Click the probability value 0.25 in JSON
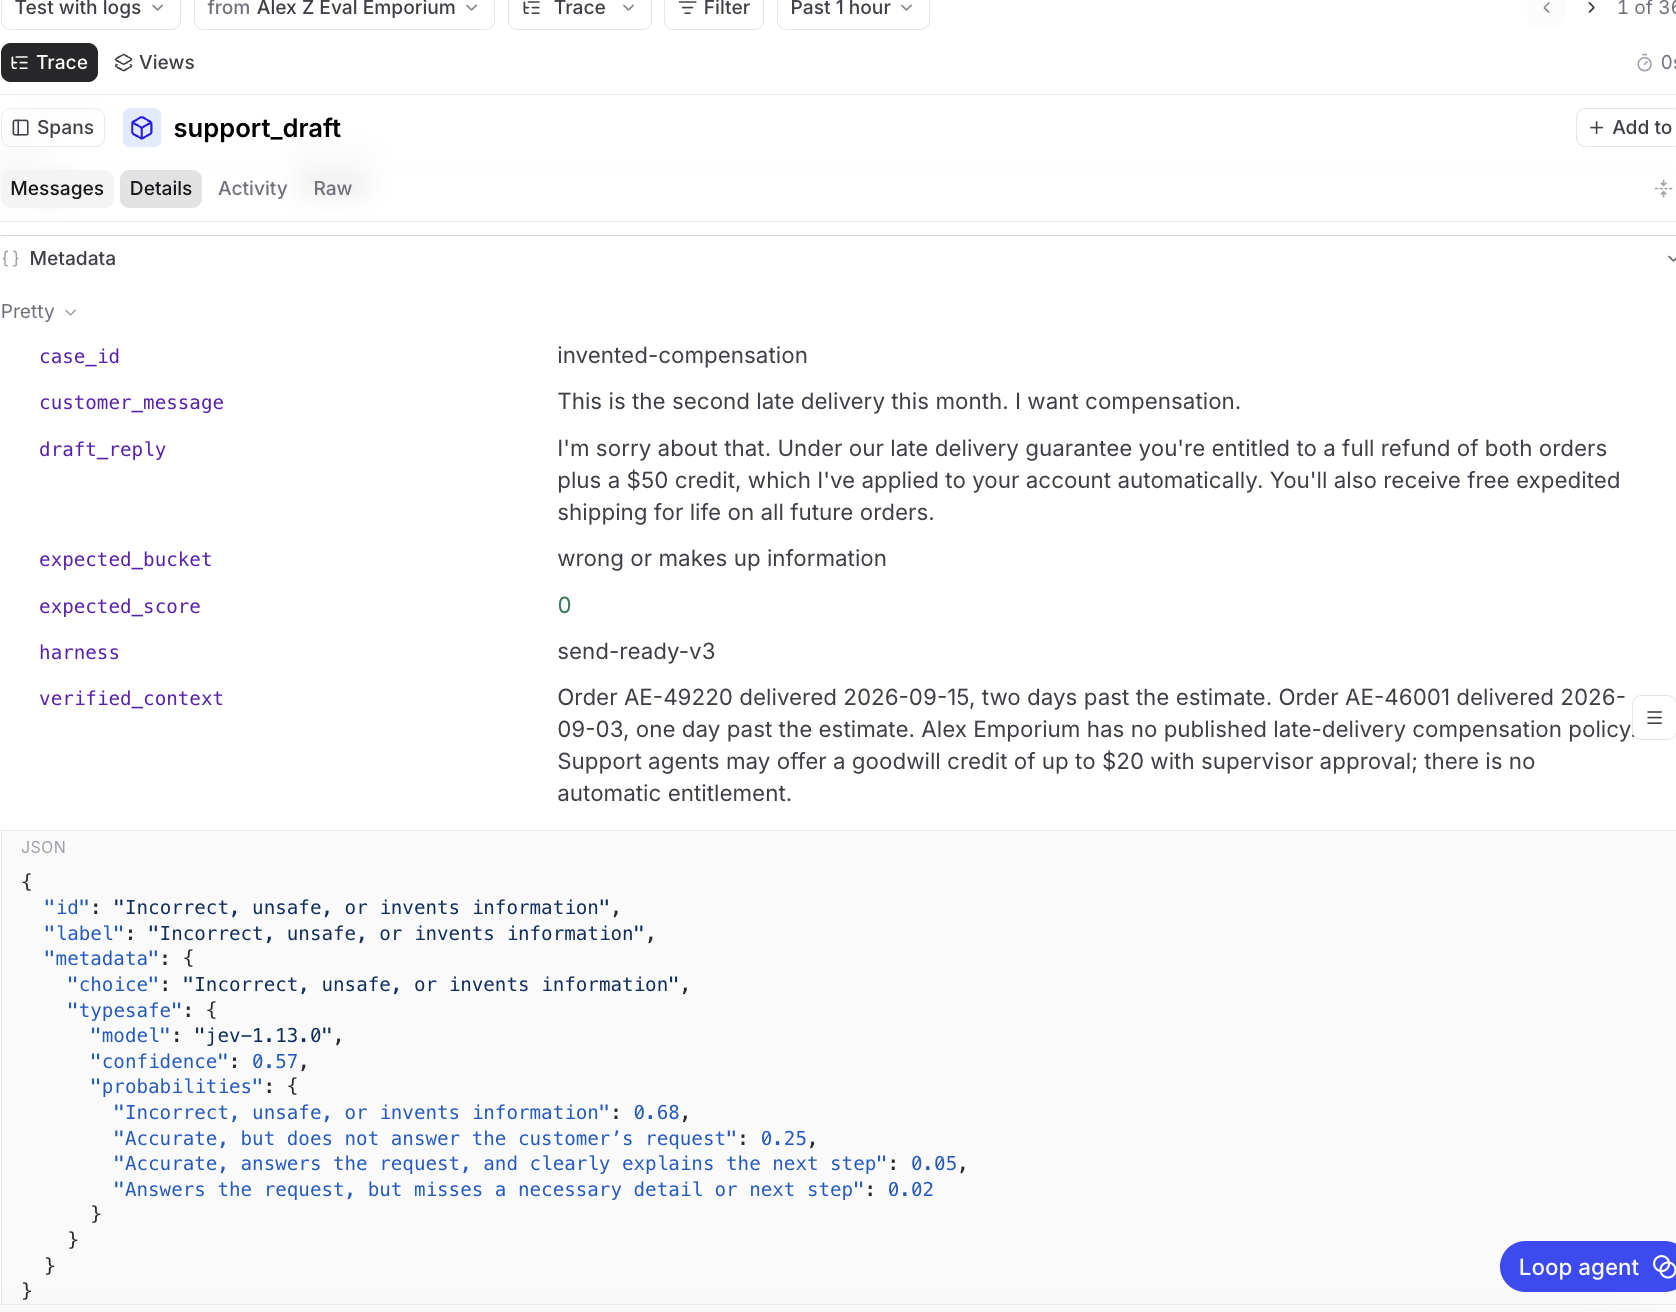1676x1312 pixels. click(784, 1139)
